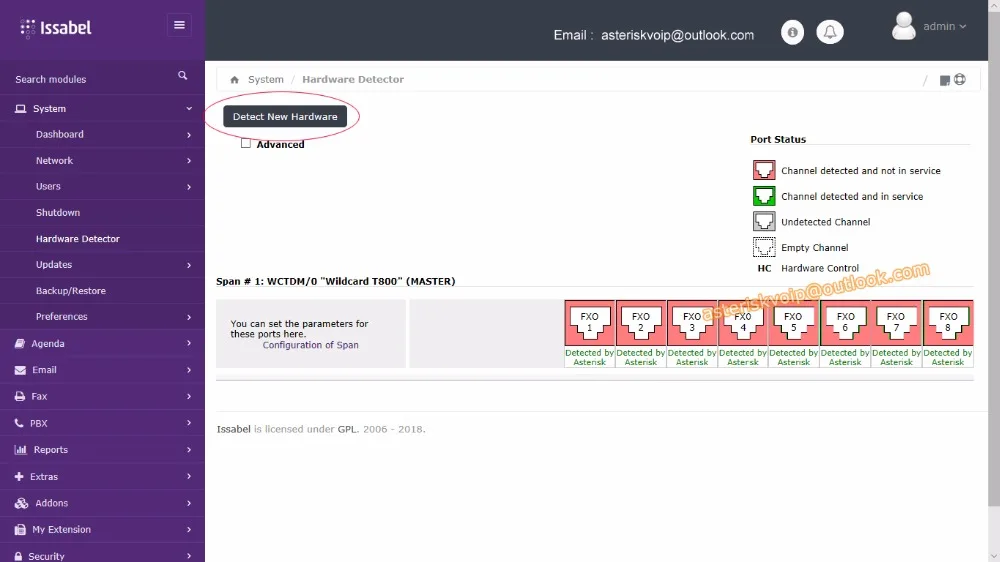Click the Addons cubes sidebar icon
The height and width of the screenshot is (562, 1000).
[21, 503]
